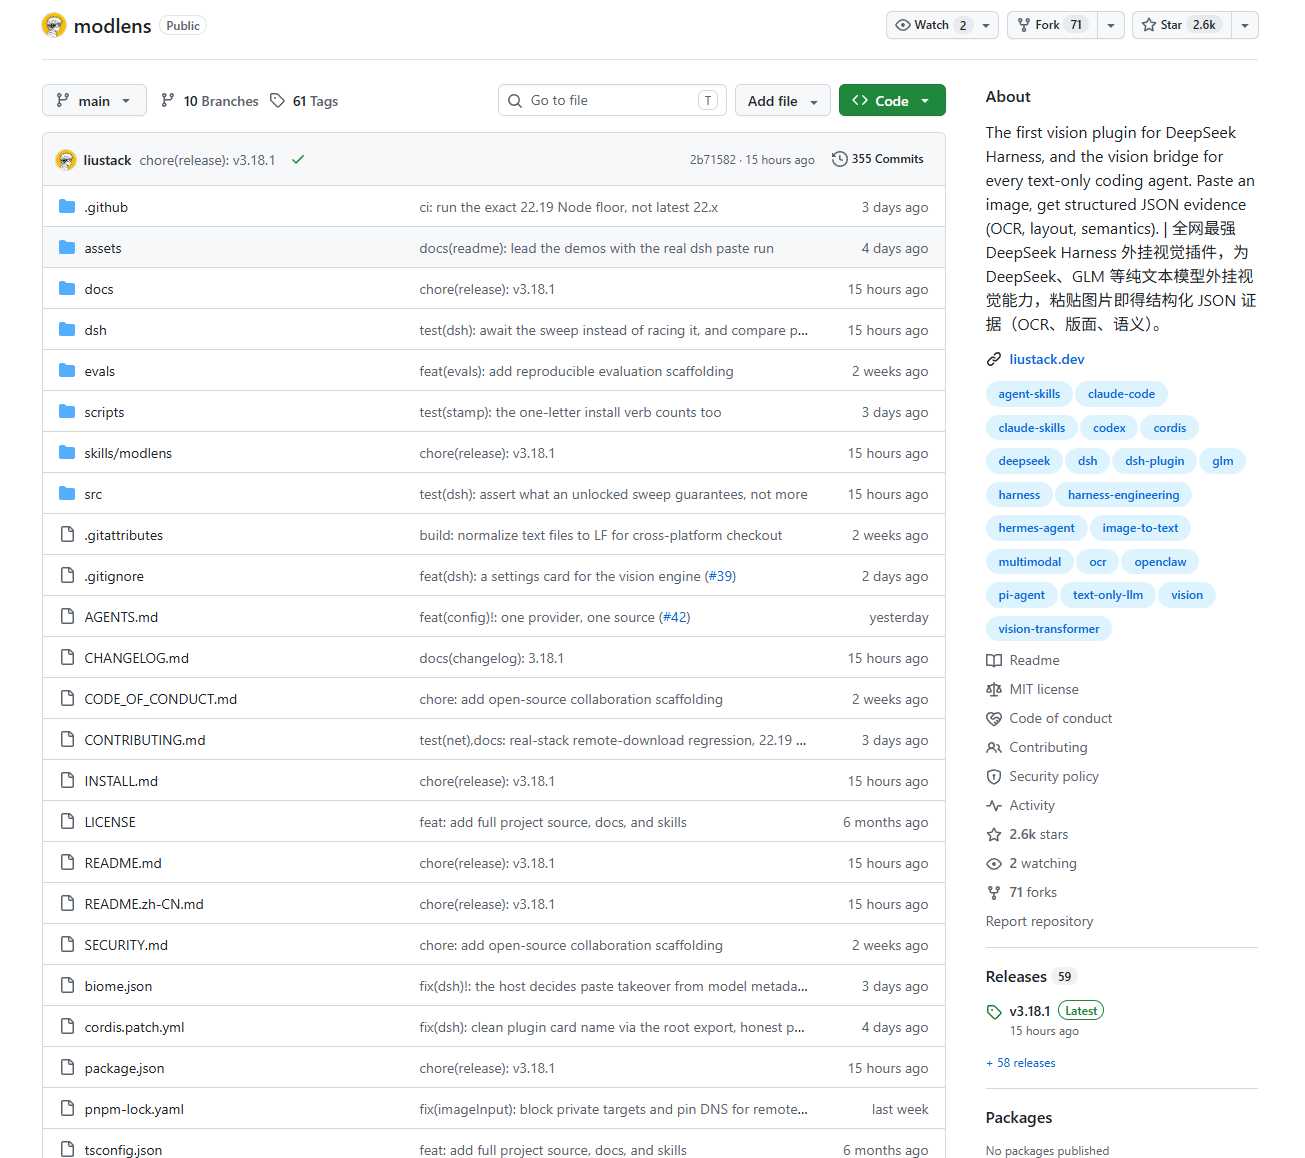The height and width of the screenshot is (1158, 1305).
Task: Select the ocr topic tag
Action: [1098, 562]
